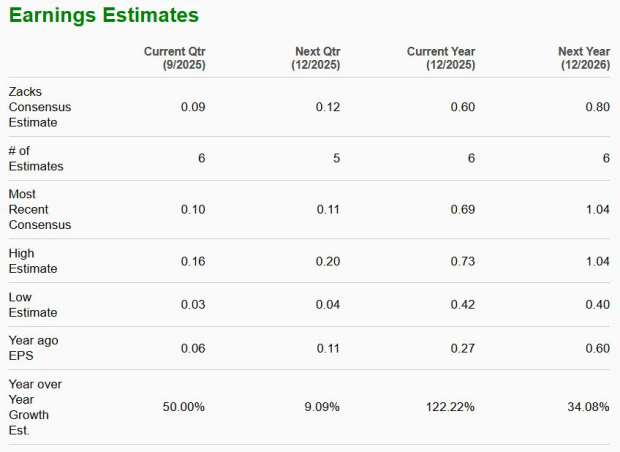This screenshot has height=452, width=620.
Task: Click the 122.22% growth value
Action: 449,407
